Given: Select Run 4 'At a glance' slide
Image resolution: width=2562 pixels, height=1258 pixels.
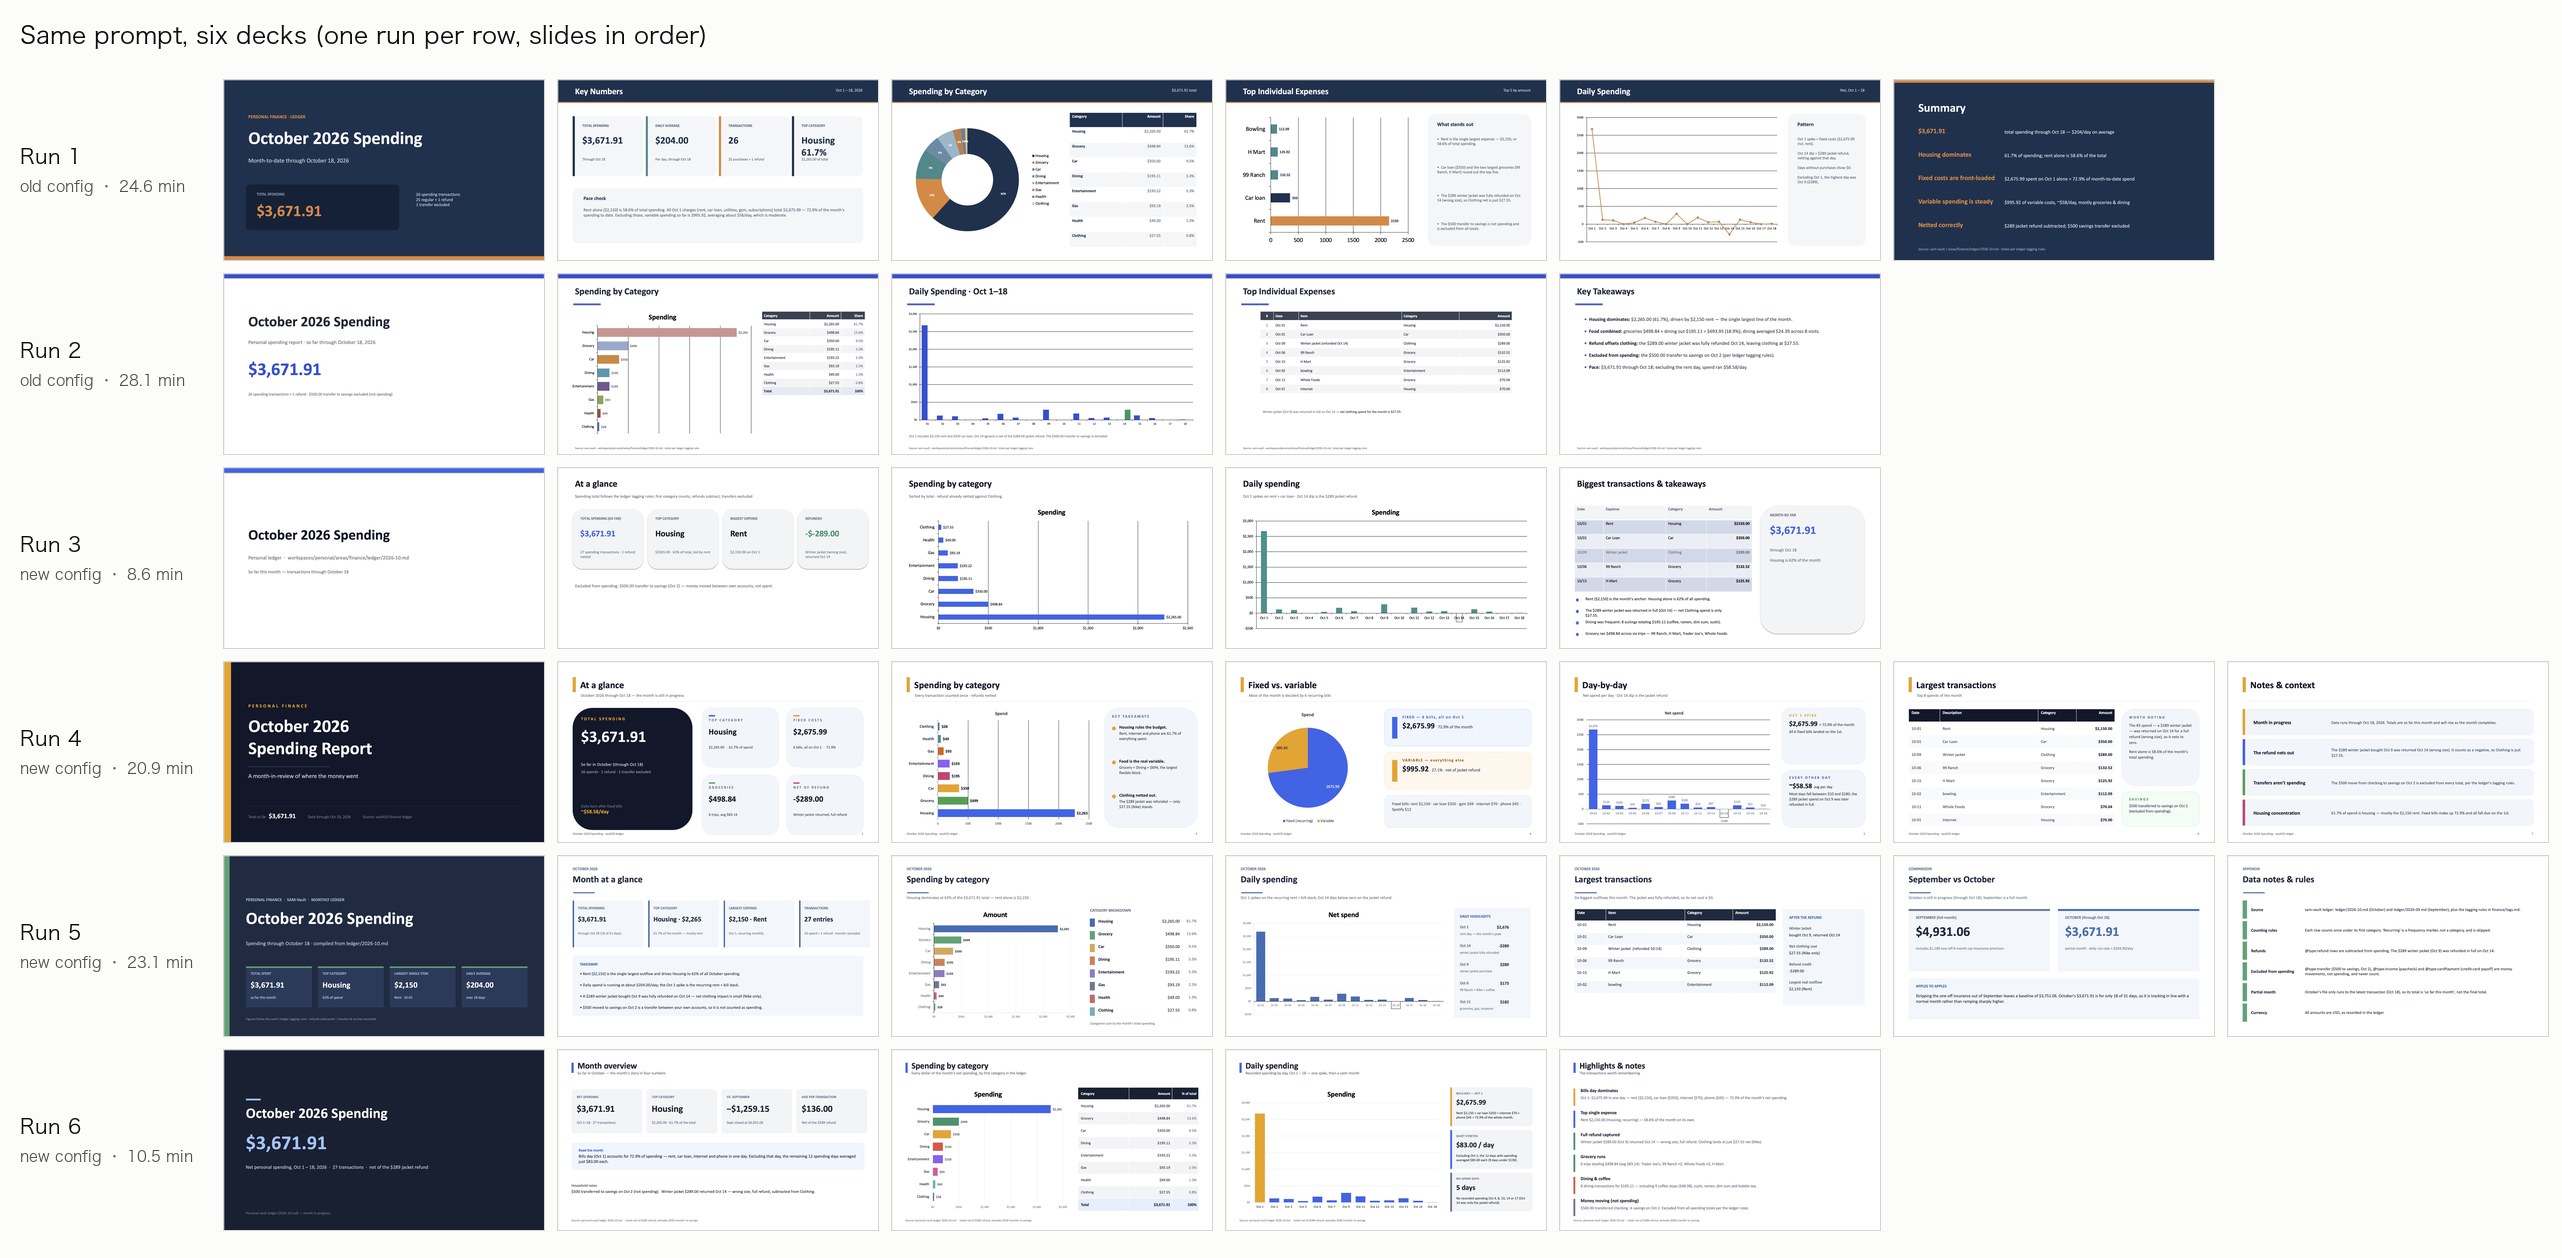Looking at the screenshot, I should click(718, 752).
